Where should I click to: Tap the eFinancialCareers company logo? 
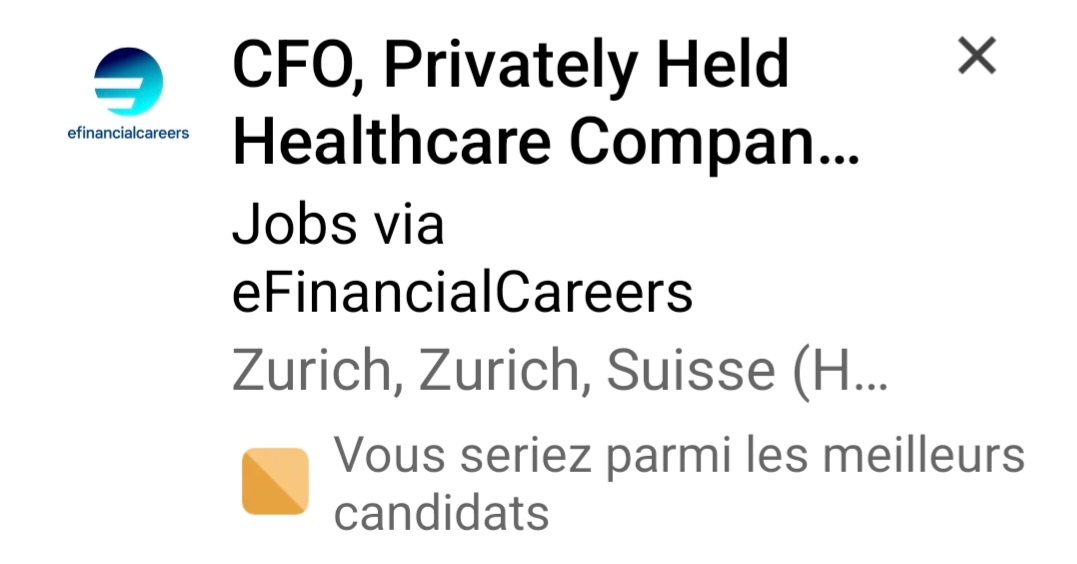[x=128, y=93]
